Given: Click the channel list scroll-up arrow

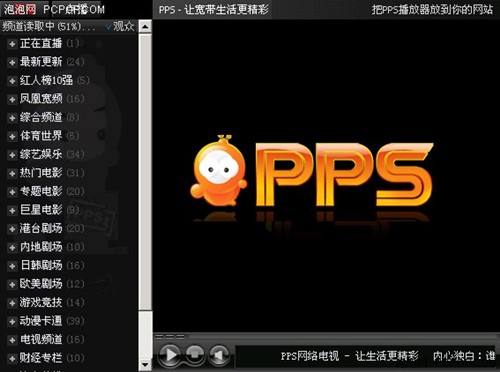Looking at the screenshot, I should coord(145,26).
